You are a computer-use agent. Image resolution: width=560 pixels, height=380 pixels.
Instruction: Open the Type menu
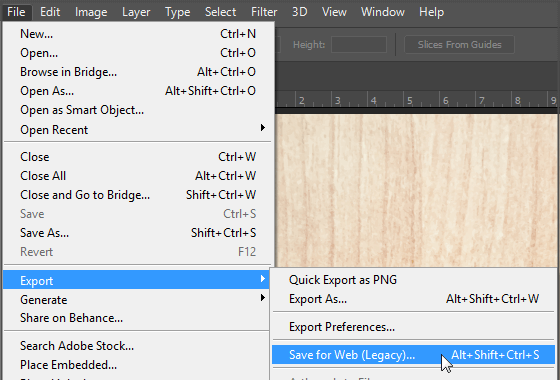tap(178, 12)
